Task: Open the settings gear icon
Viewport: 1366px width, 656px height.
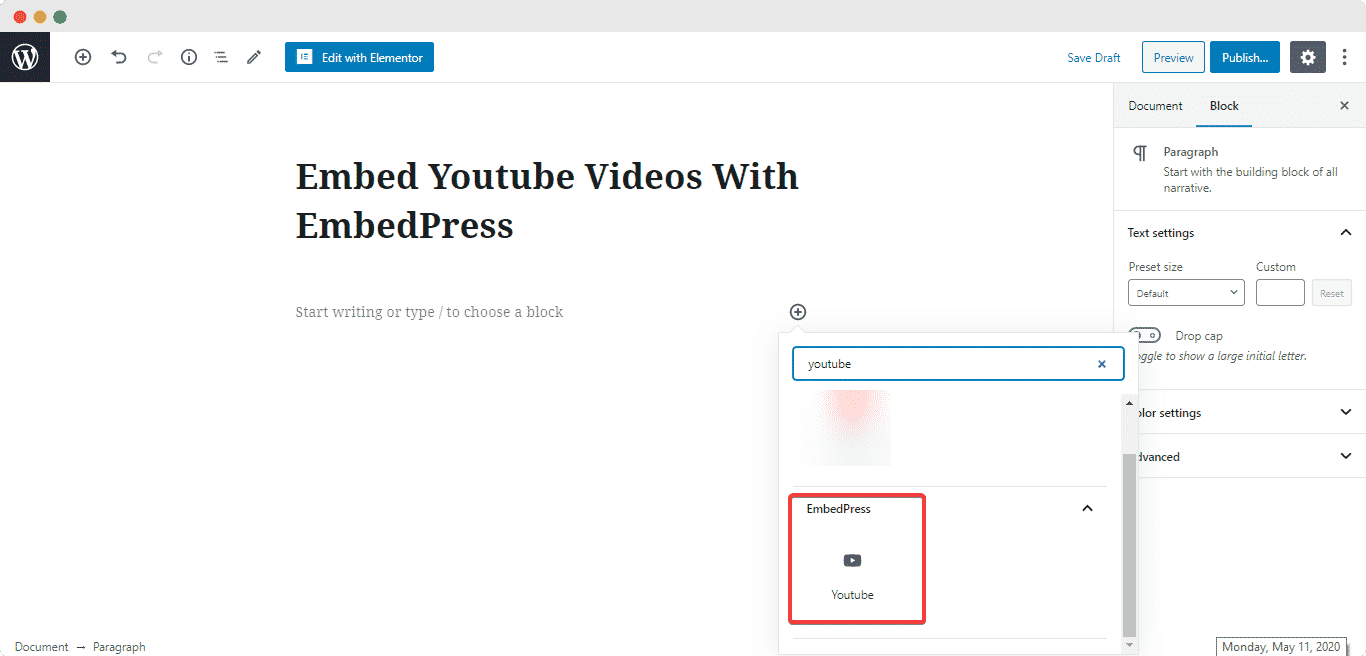Action: click(1307, 57)
